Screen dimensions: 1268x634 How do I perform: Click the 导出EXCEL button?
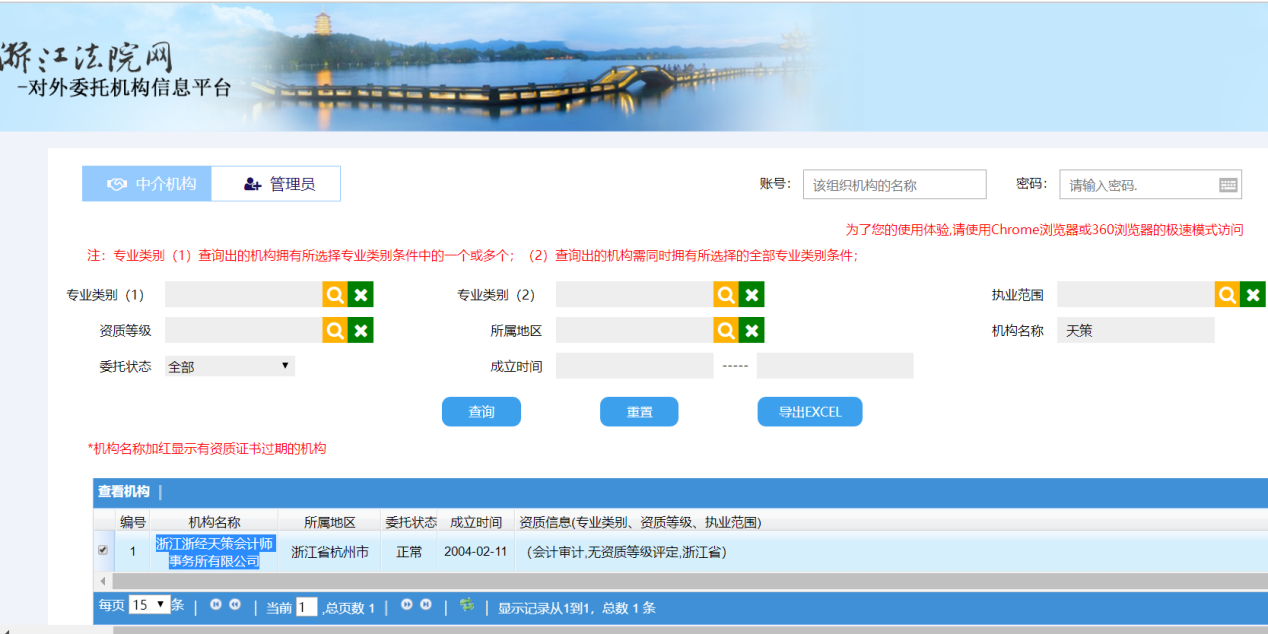click(809, 412)
